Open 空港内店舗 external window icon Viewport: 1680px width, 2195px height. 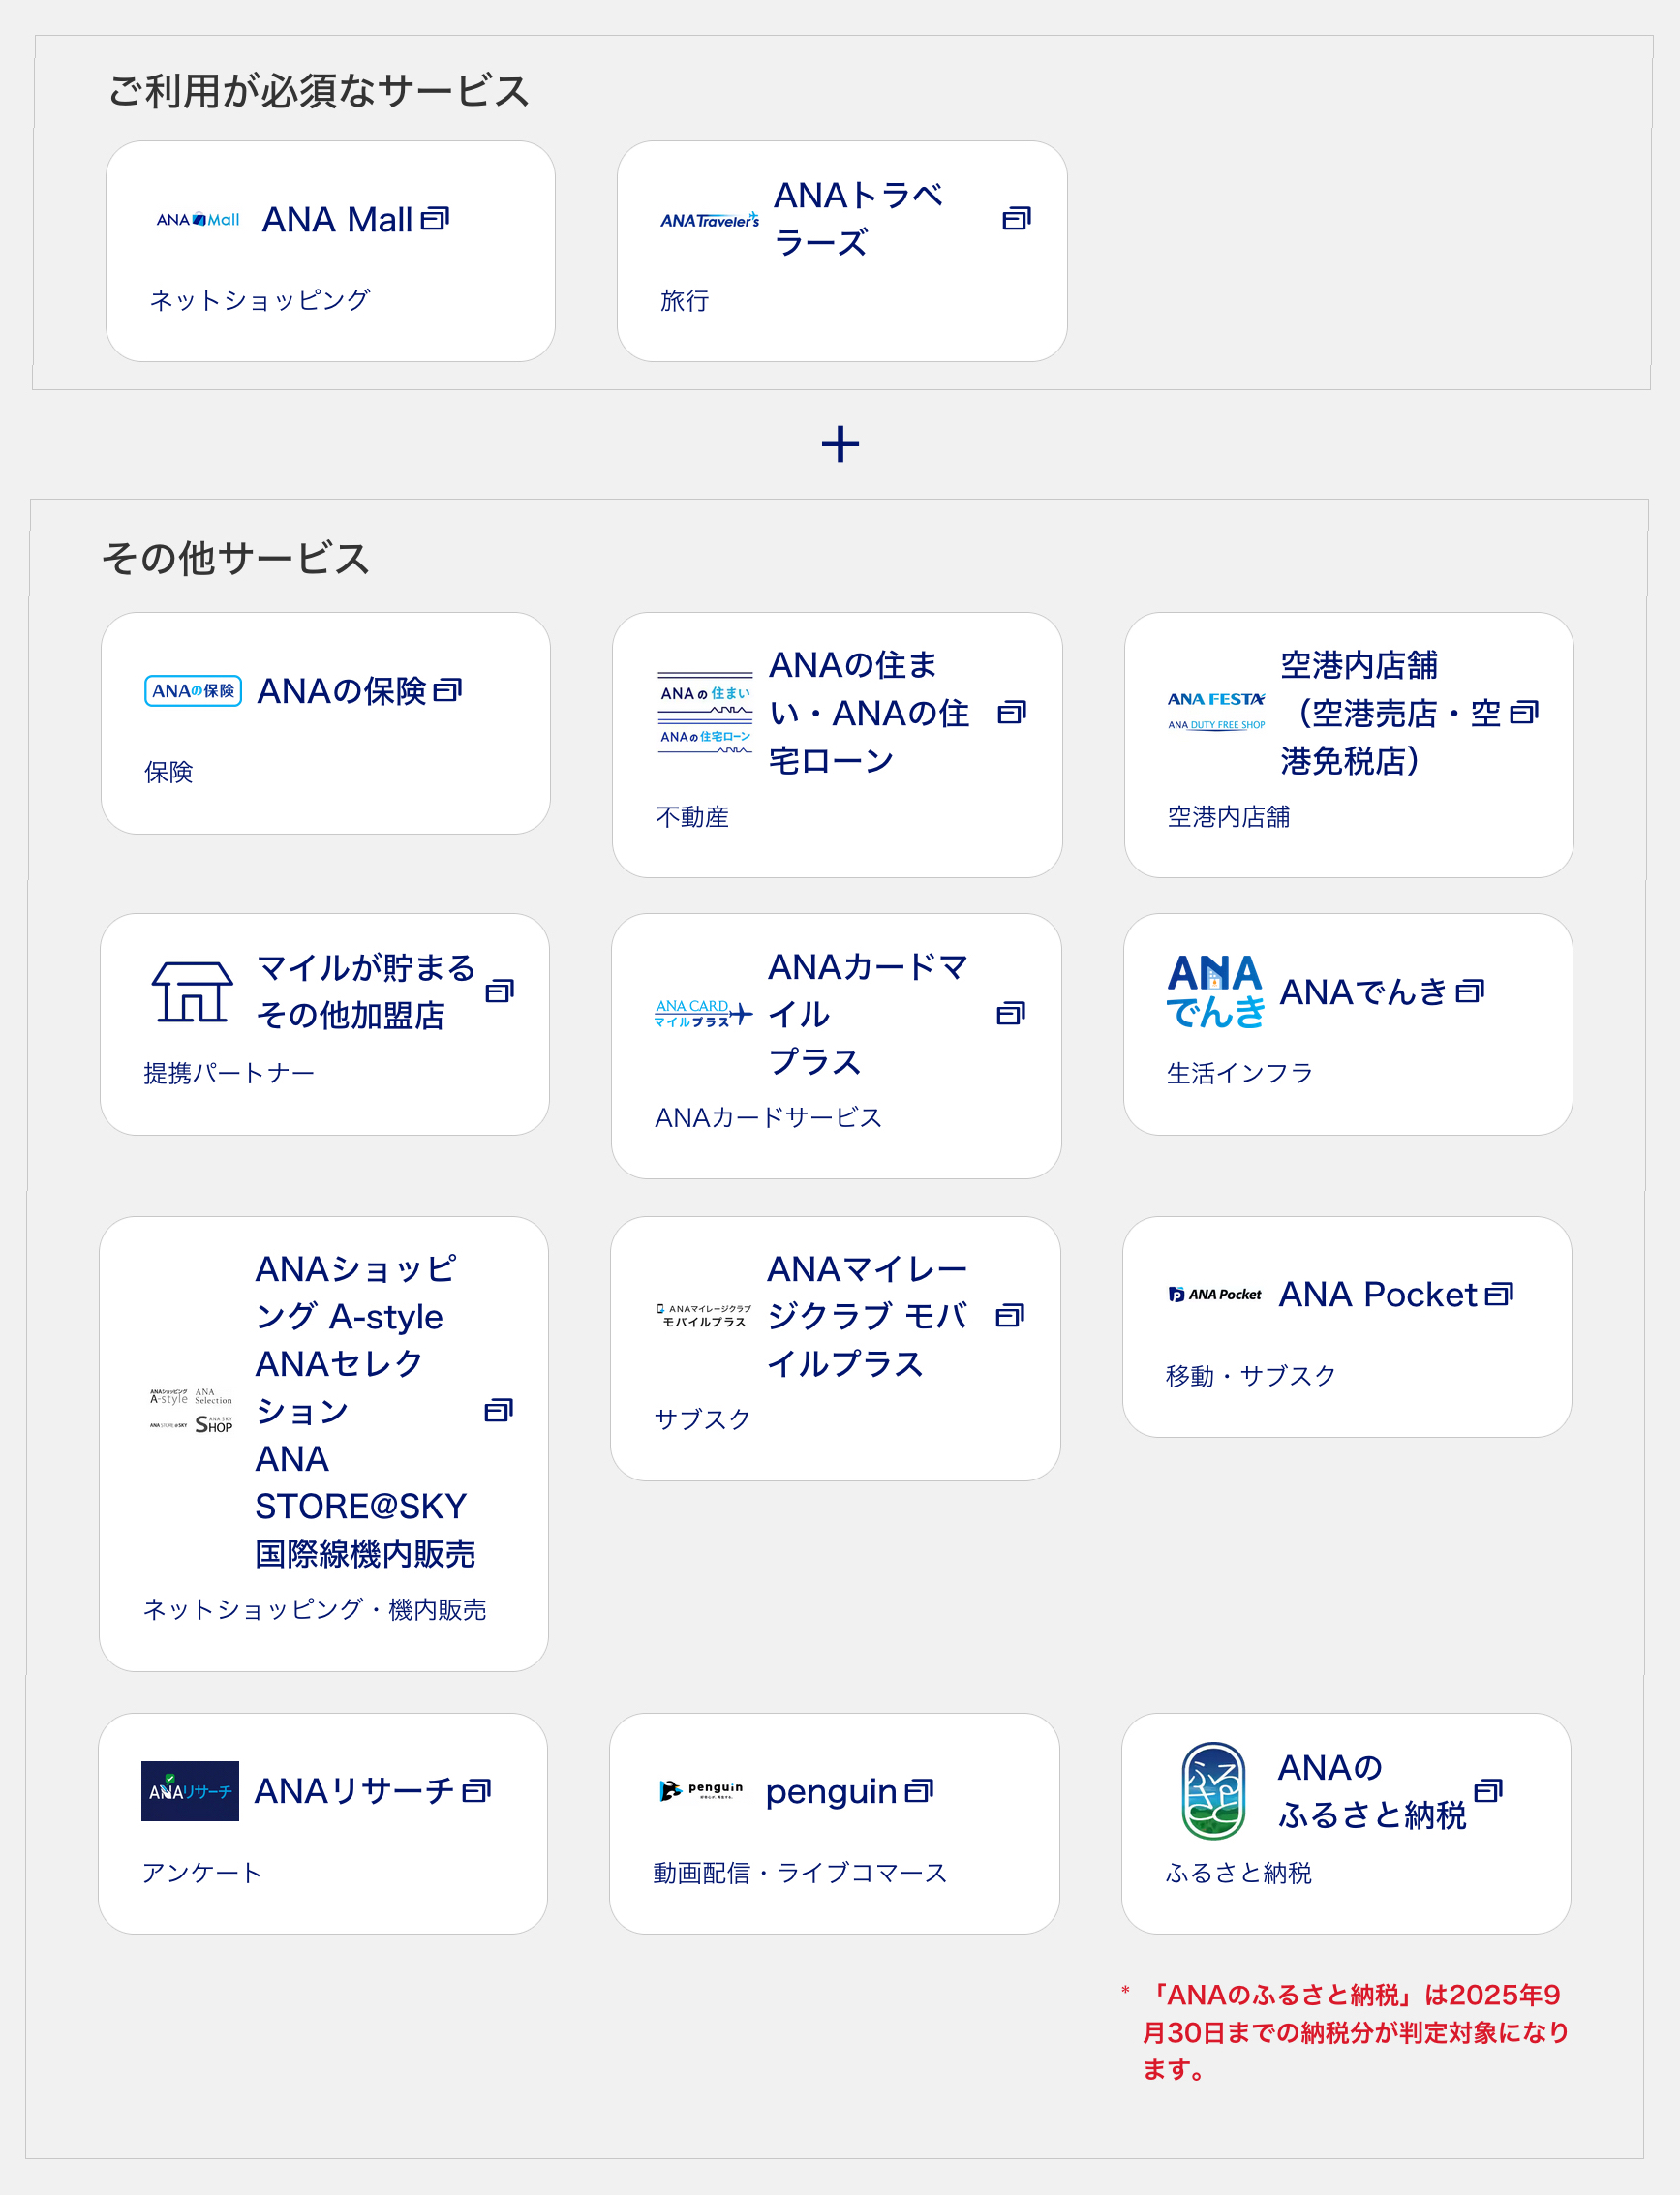click(x=1524, y=713)
